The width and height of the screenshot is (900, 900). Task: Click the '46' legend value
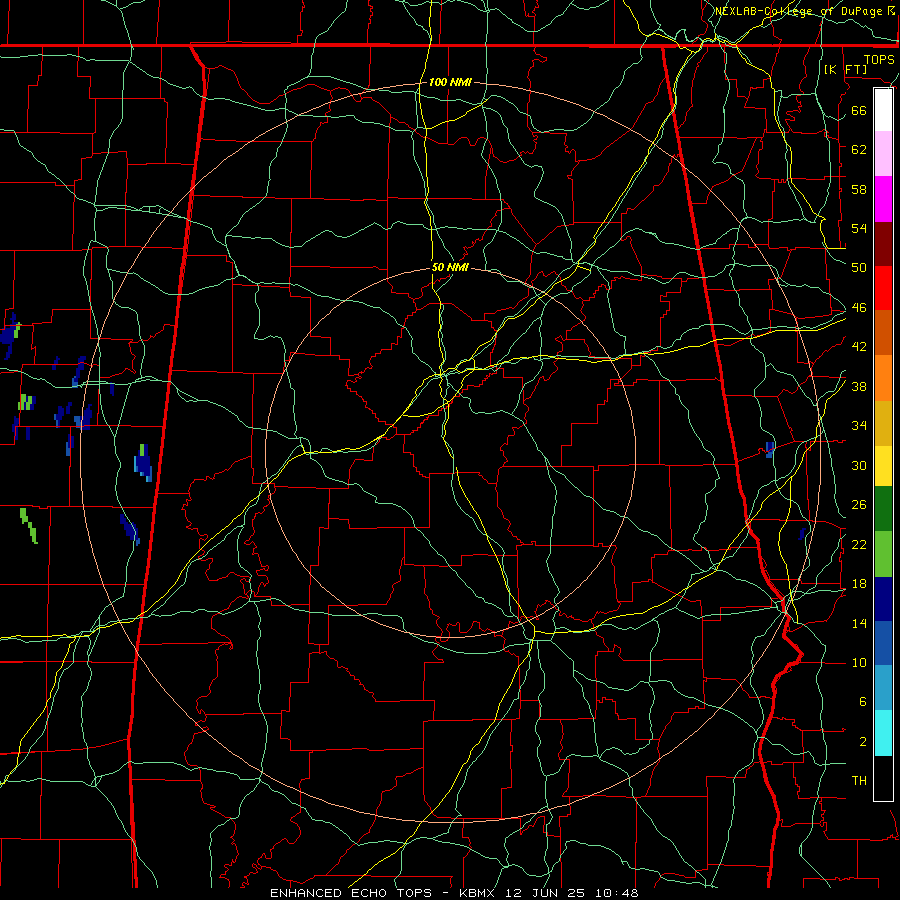[859, 308]
